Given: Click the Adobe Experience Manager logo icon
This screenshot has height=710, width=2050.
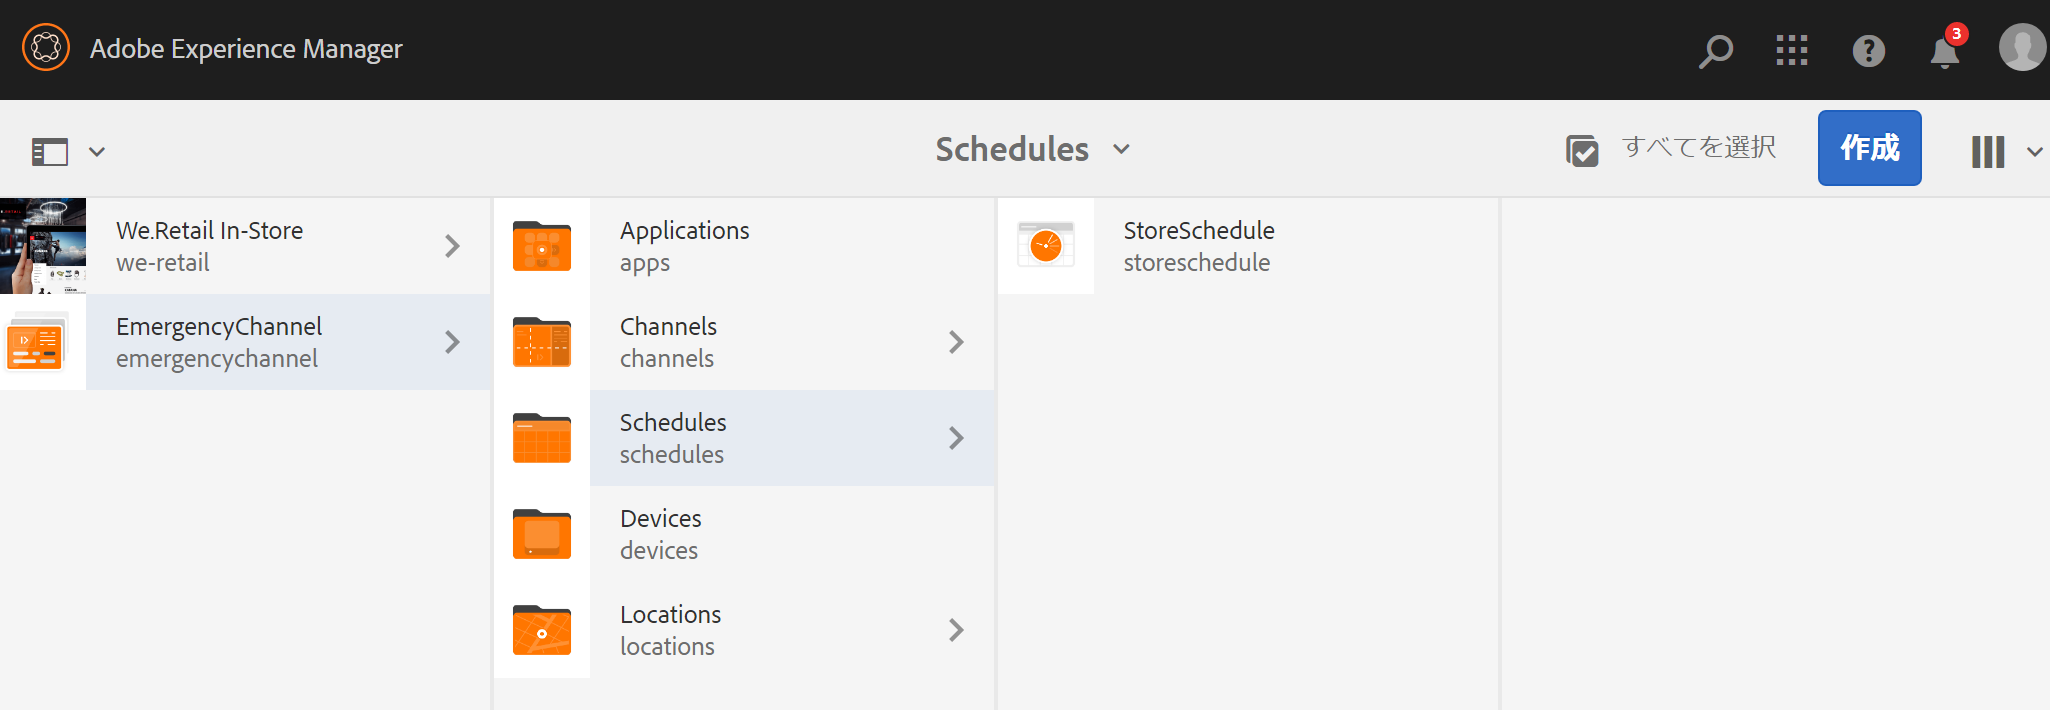Looking at the screenshot, I should [46, 48].
